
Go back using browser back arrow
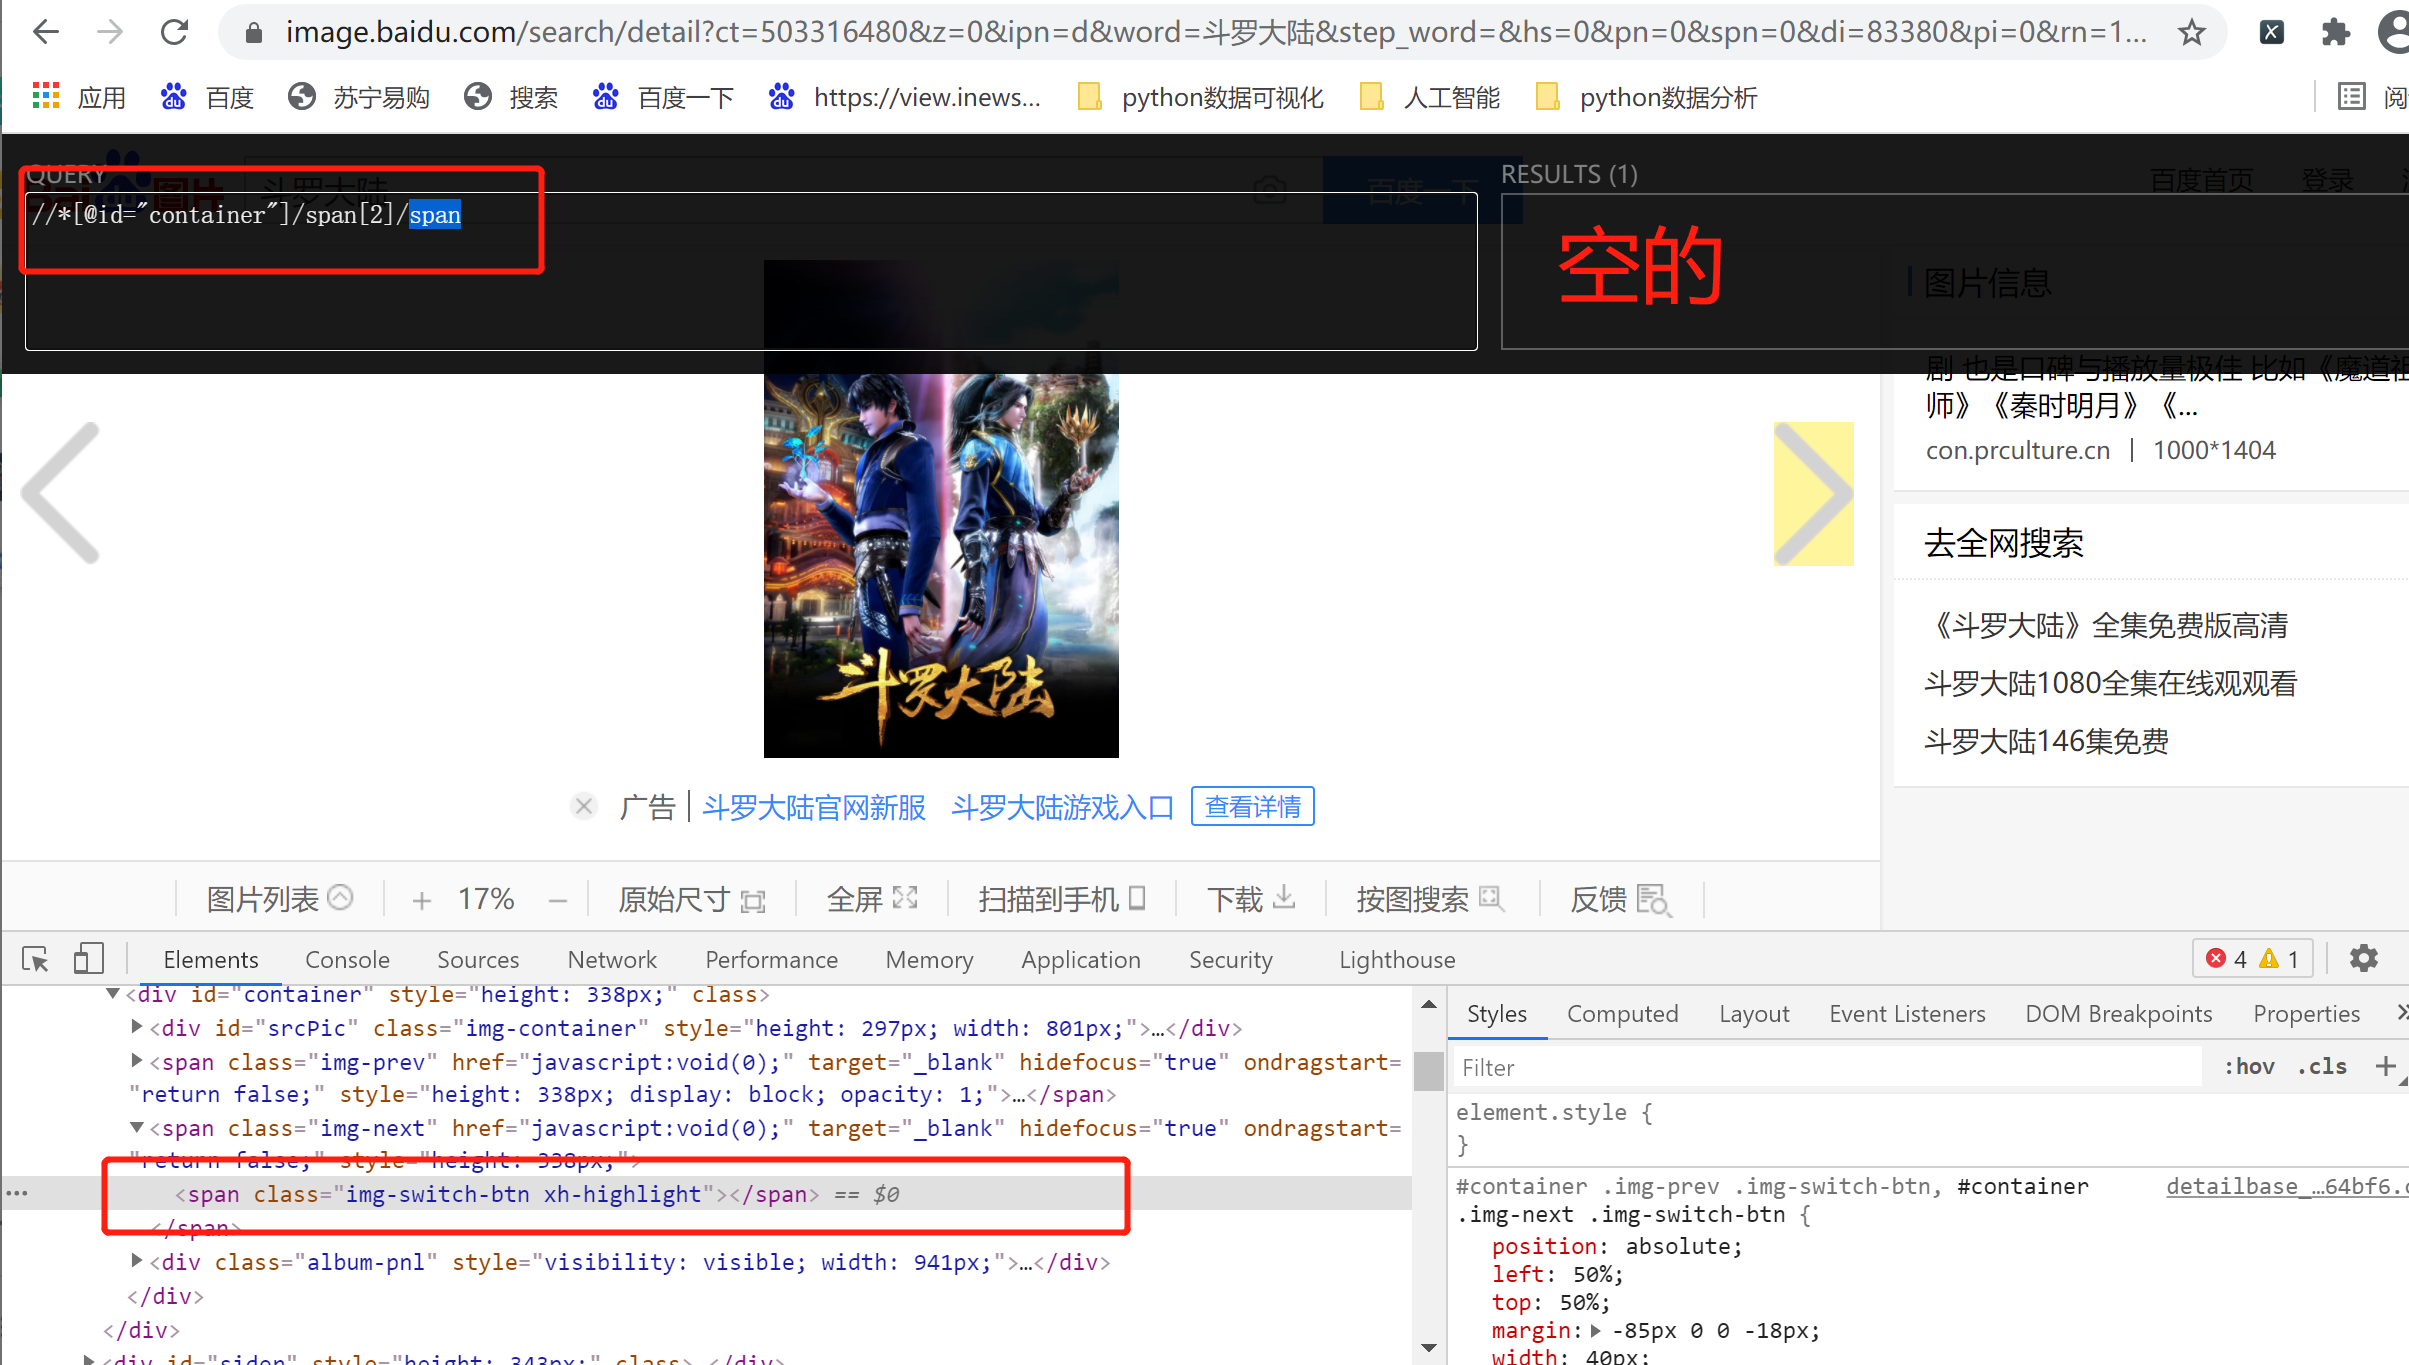tap(46, 32)
